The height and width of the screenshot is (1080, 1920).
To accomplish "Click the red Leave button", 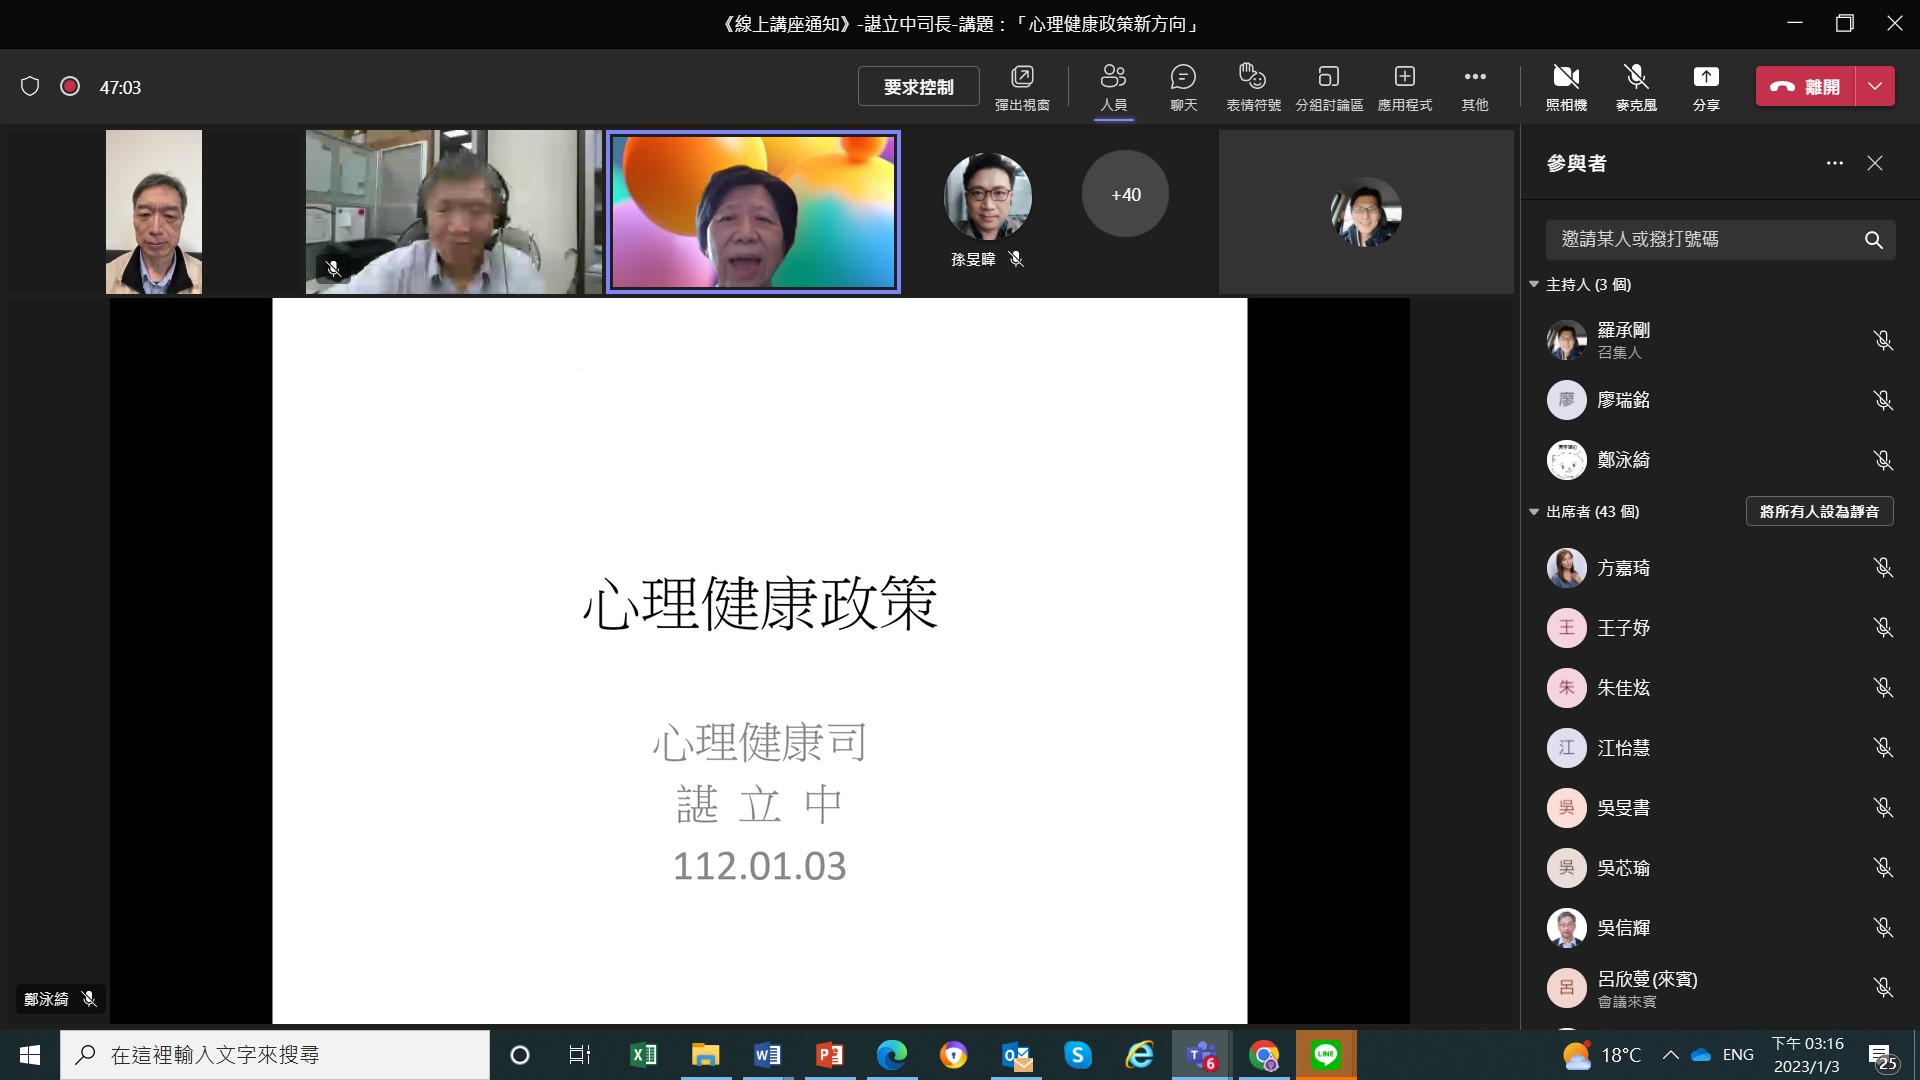I will (x=1806, y=87).
